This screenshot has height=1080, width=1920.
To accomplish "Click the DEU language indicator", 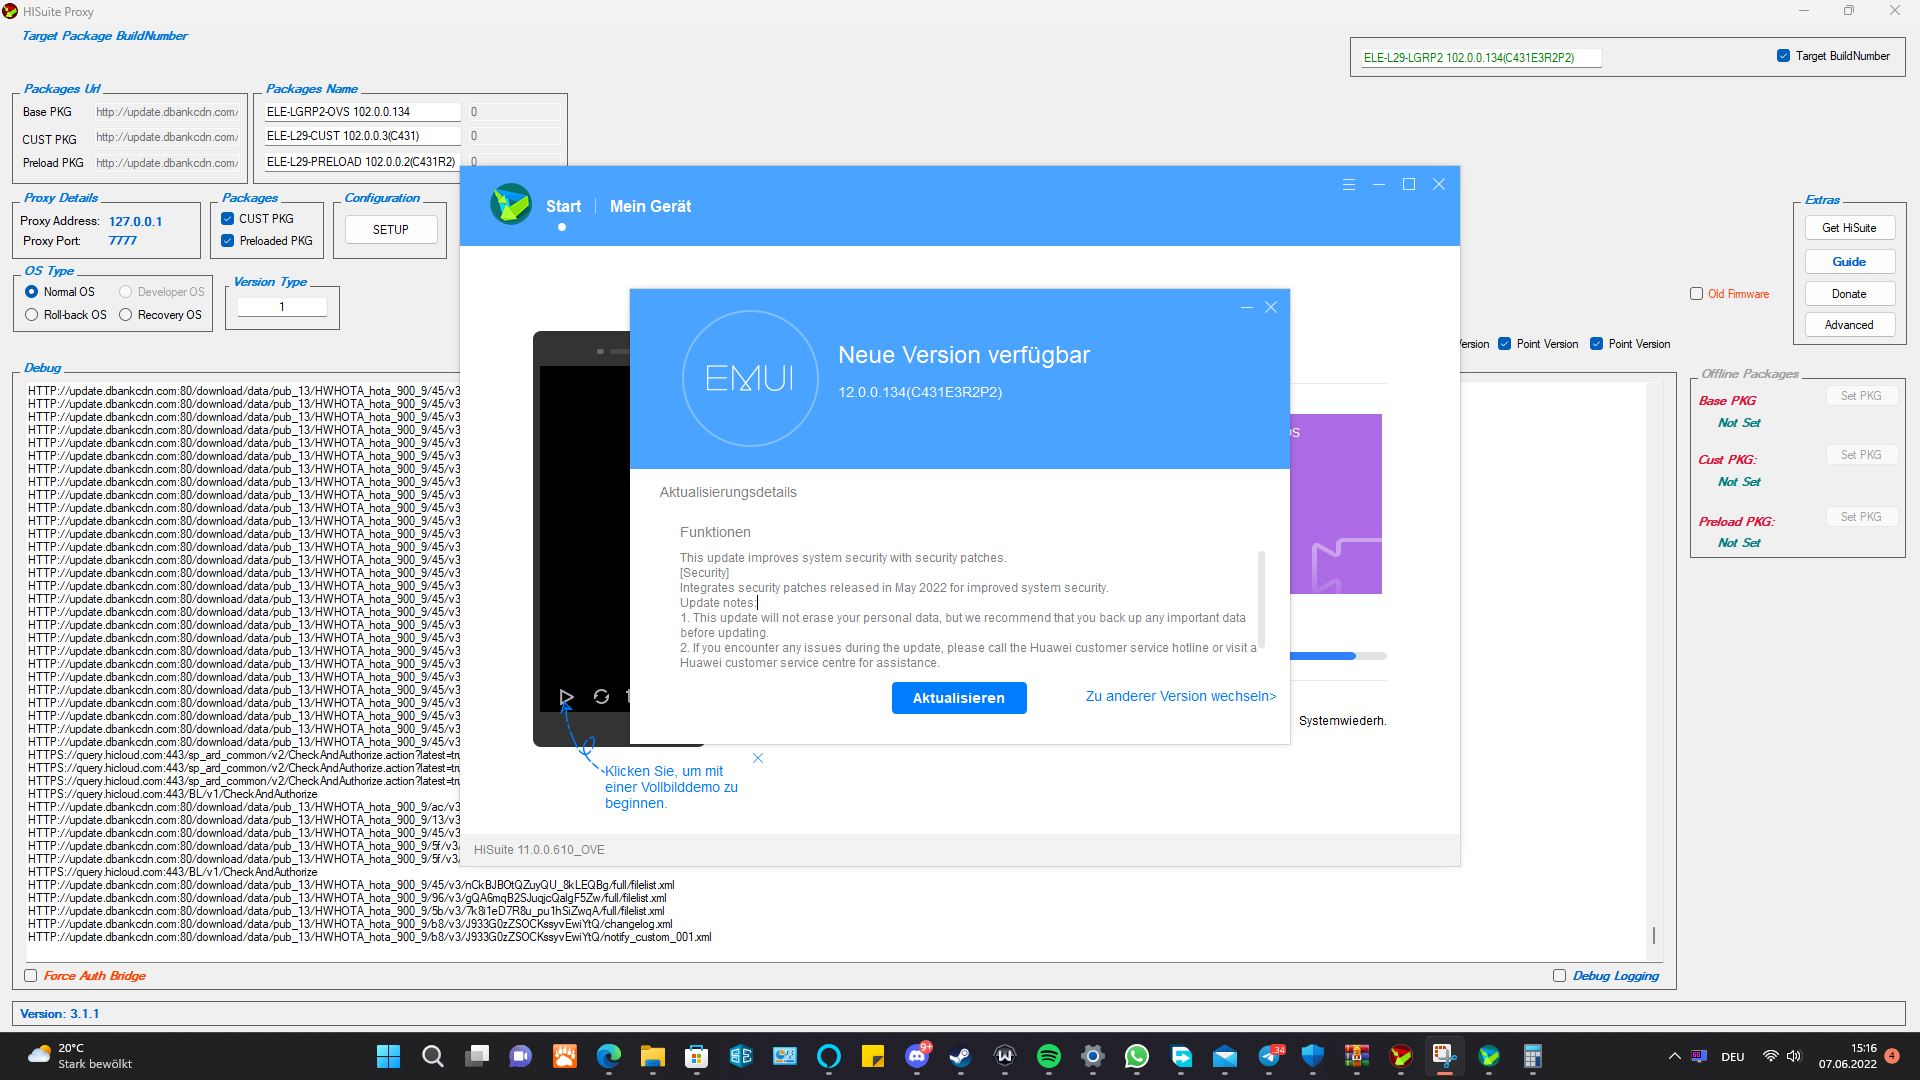I will click(x=1733, y=1057).
